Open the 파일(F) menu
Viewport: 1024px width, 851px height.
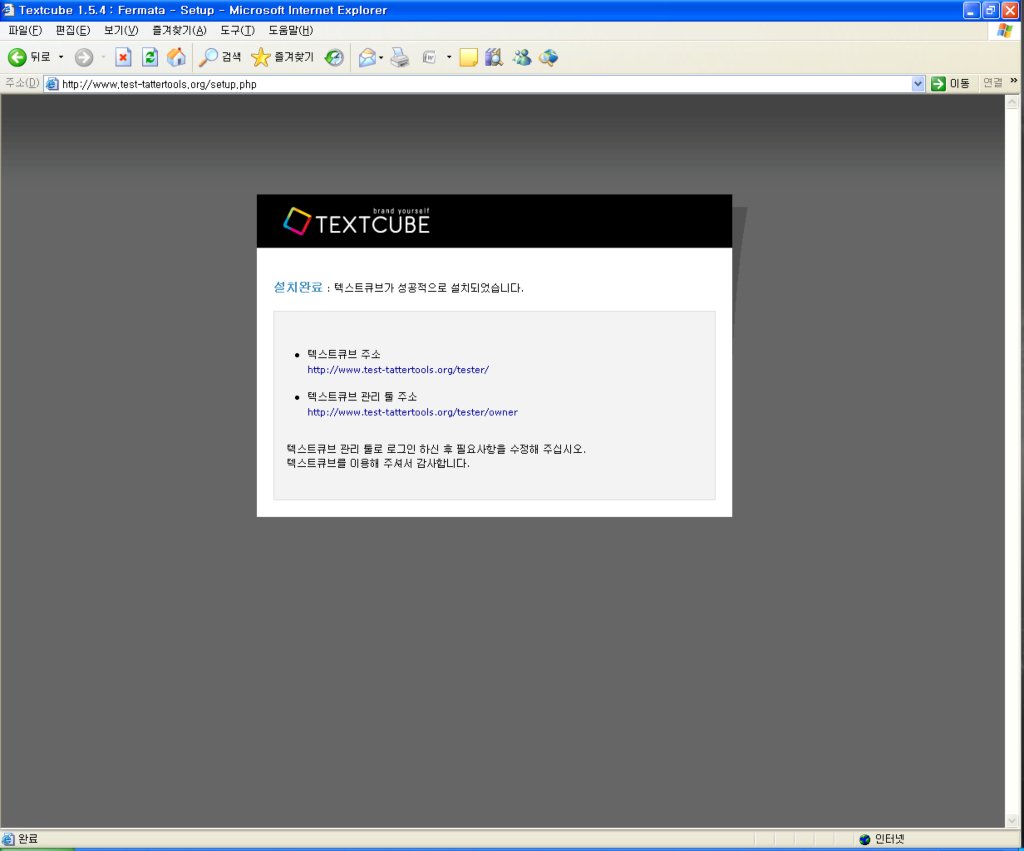pyautogui.click(x=25, y=30)
